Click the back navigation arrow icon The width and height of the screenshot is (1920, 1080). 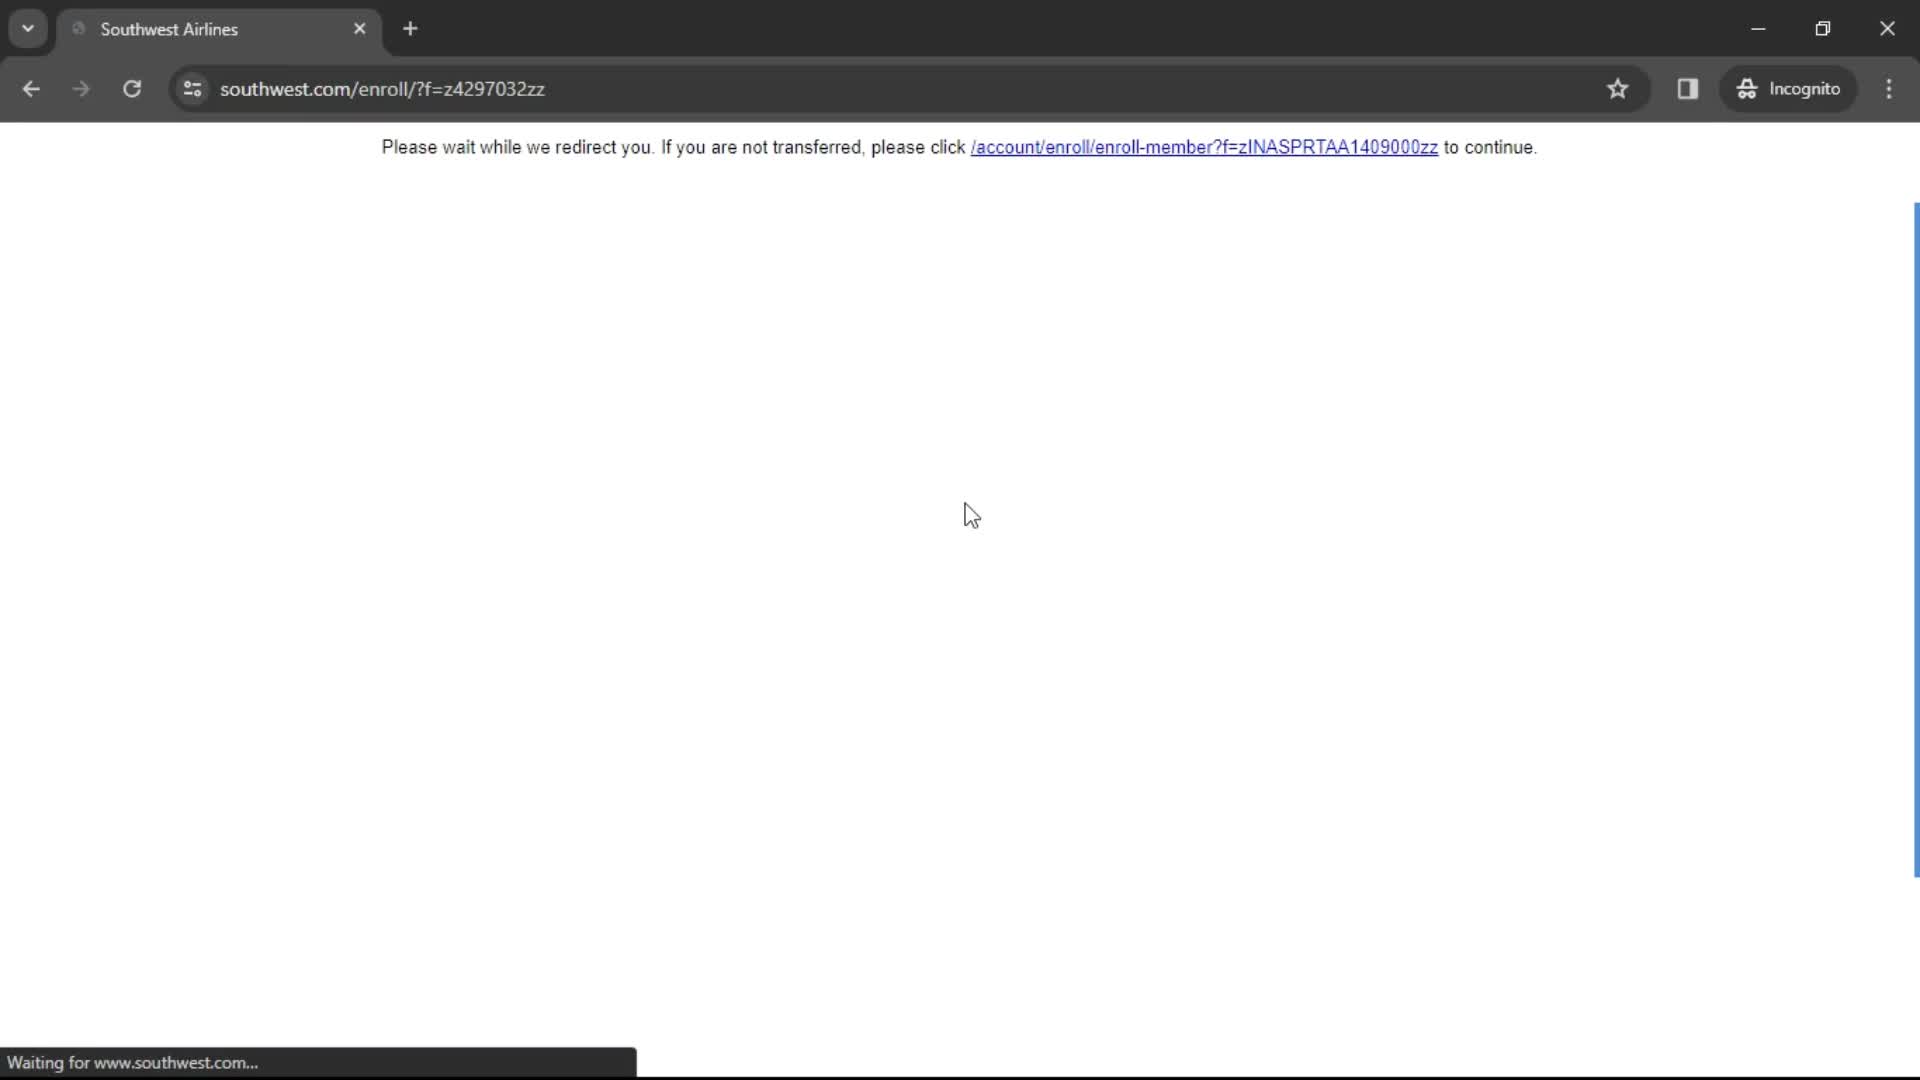click(x=32, y=88)
